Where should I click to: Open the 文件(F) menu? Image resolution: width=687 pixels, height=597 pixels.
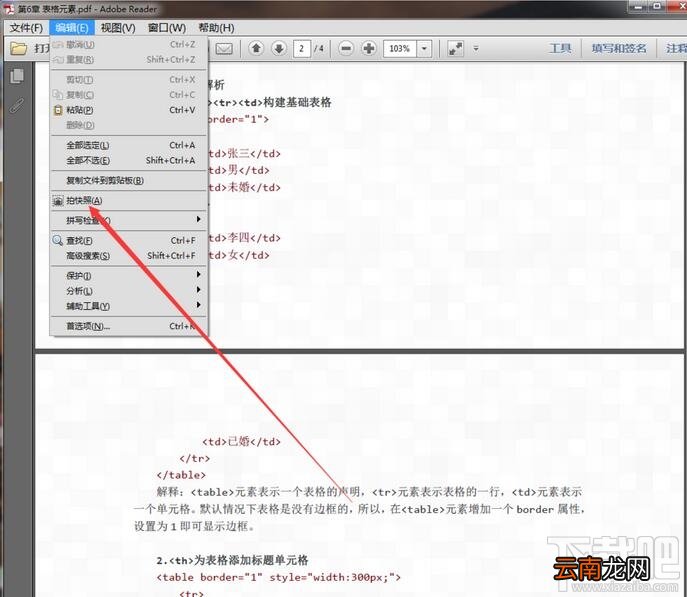26,28
